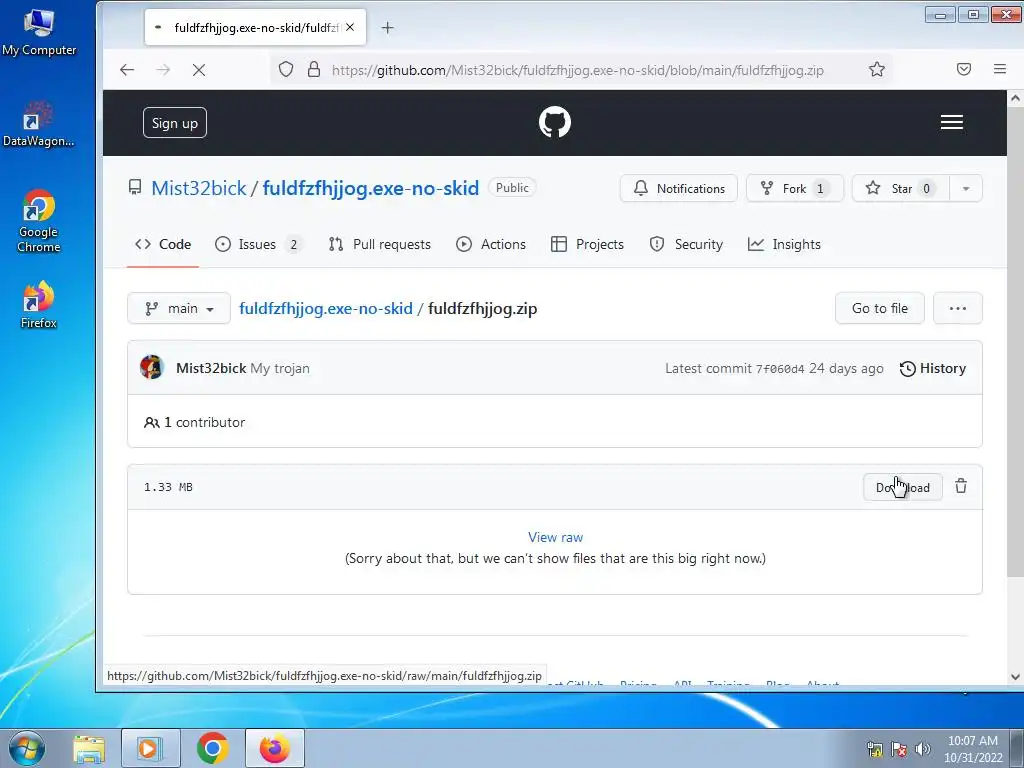Viewport: 1024px width, 768px height.
Task: Expand the Star dropdown arrow
Action: tap(966, 189)
